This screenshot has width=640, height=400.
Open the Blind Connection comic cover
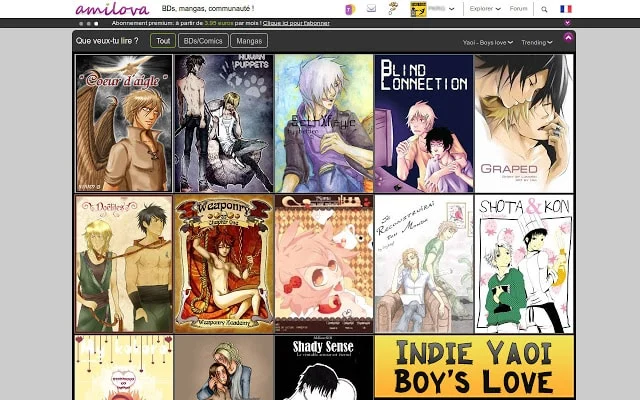click(x=424, y=123)
